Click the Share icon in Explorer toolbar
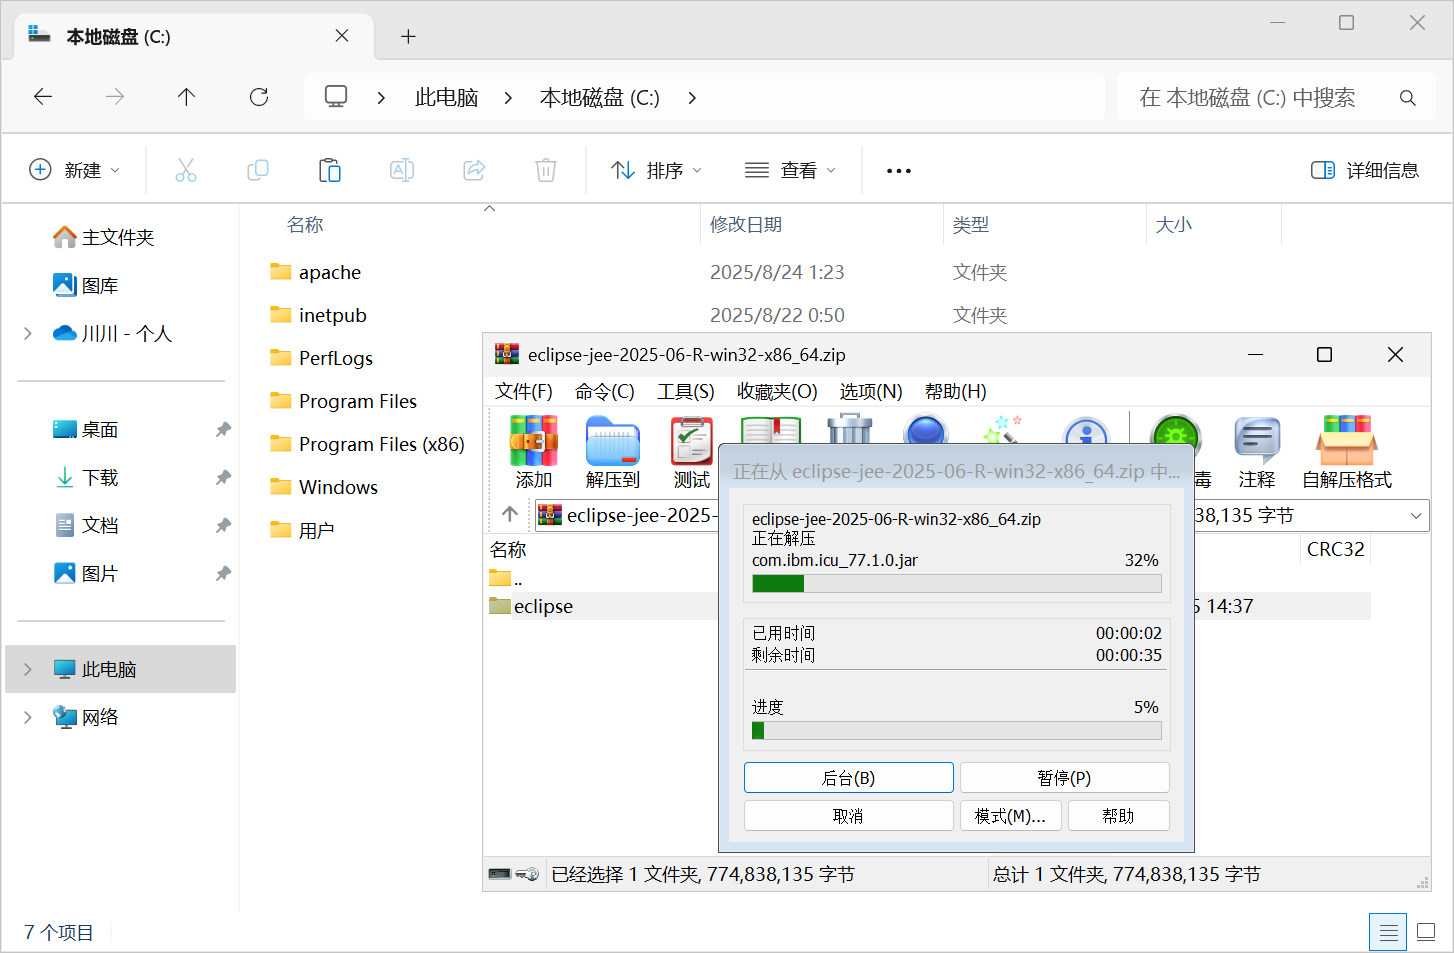This screenshot has width=1454, height=953. click(474, 170)
